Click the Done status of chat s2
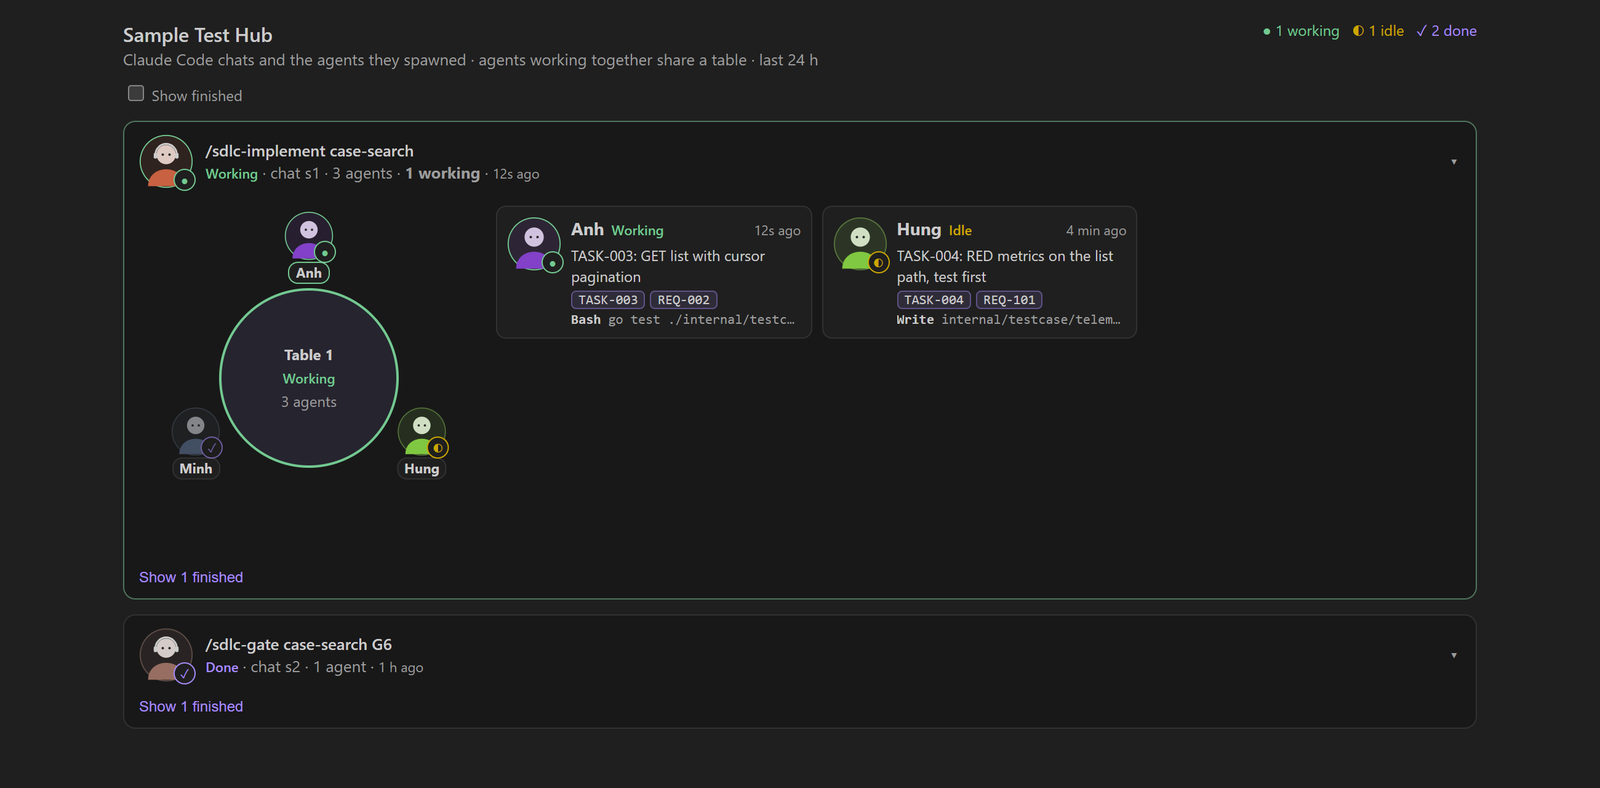Viewport: 1600px width, 788px height. (222, 668)
